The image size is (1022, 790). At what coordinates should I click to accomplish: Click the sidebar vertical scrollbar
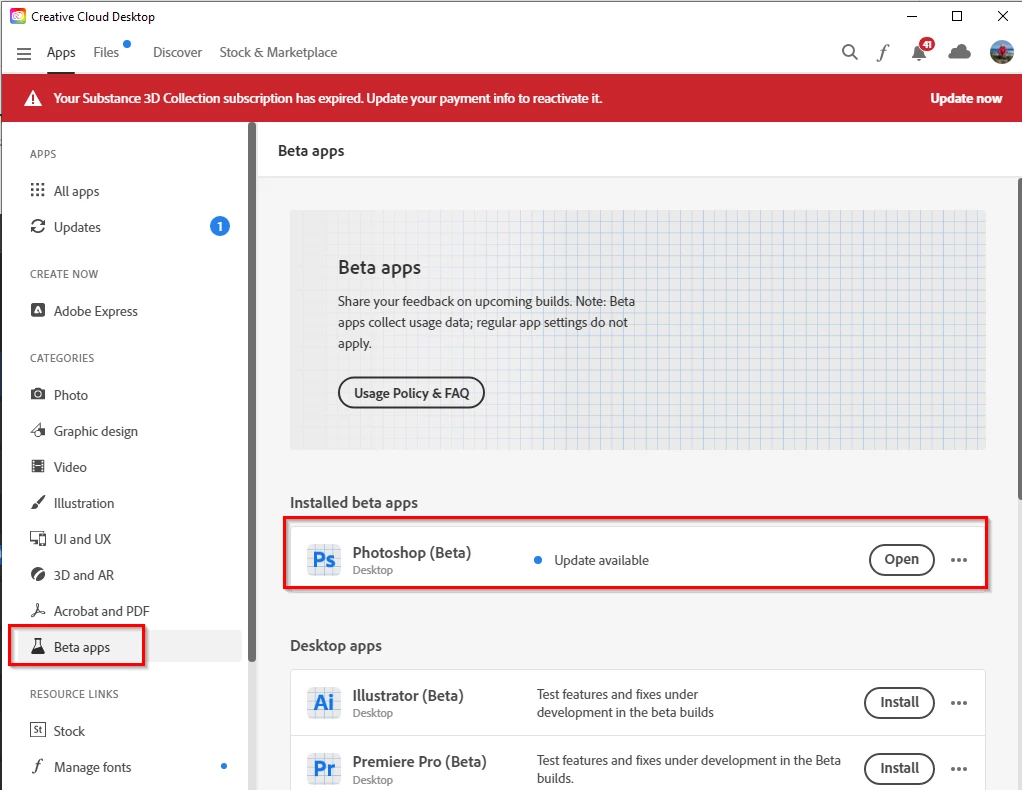252,391
